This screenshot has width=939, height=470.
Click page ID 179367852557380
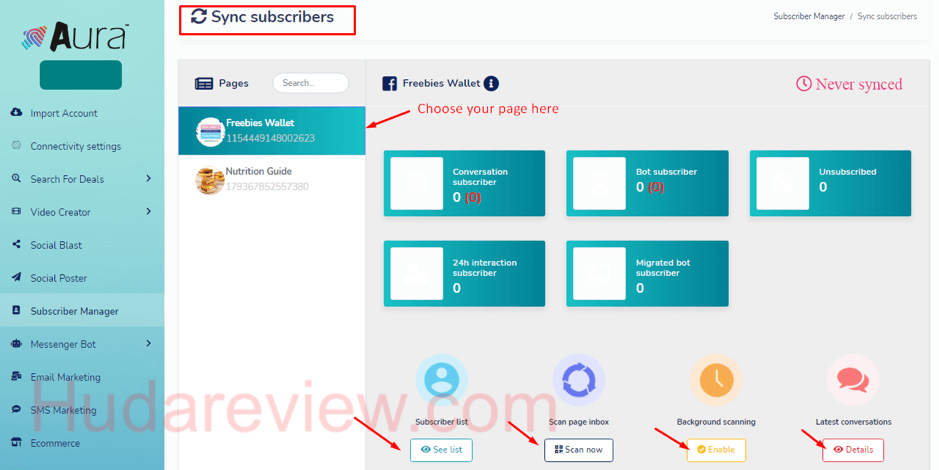[267, 186]
